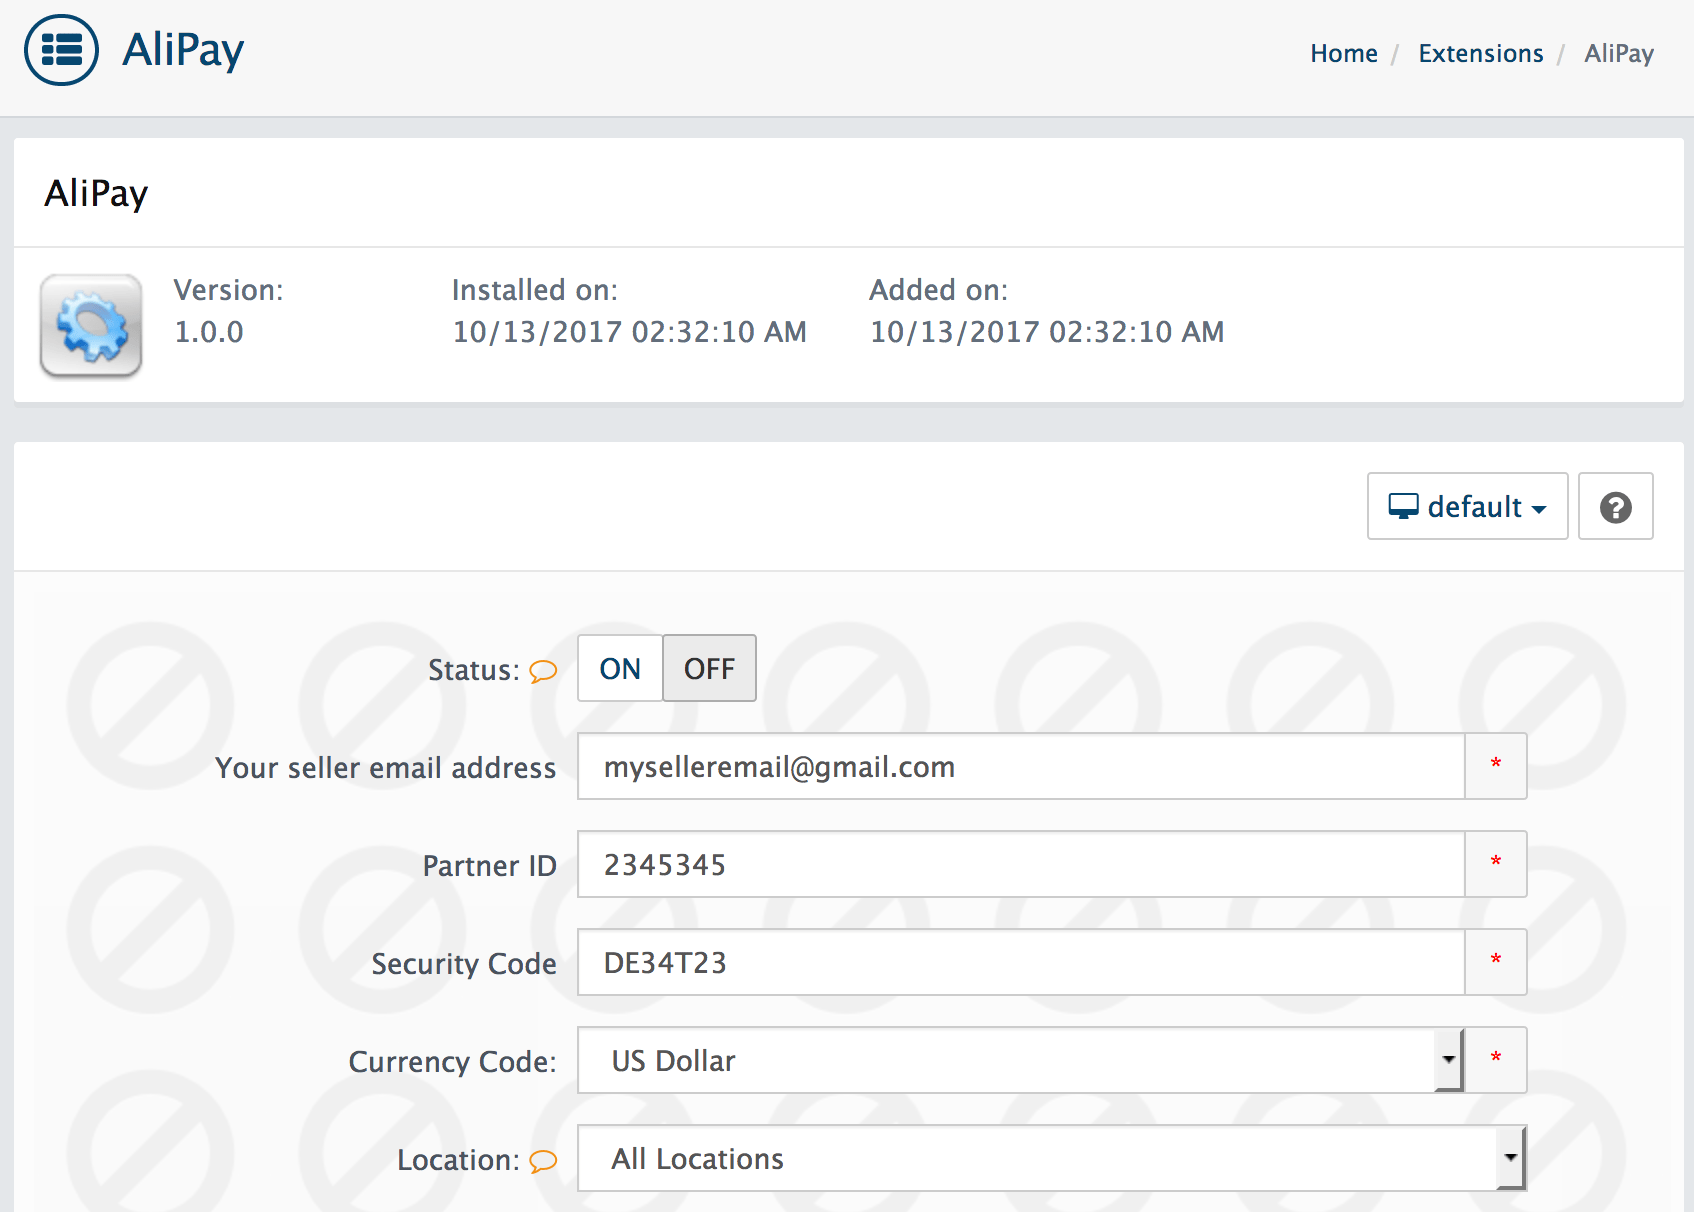Click the AliPay breadcrumb item
The image size is (1694, 1212).
(x=1618, y=53)
